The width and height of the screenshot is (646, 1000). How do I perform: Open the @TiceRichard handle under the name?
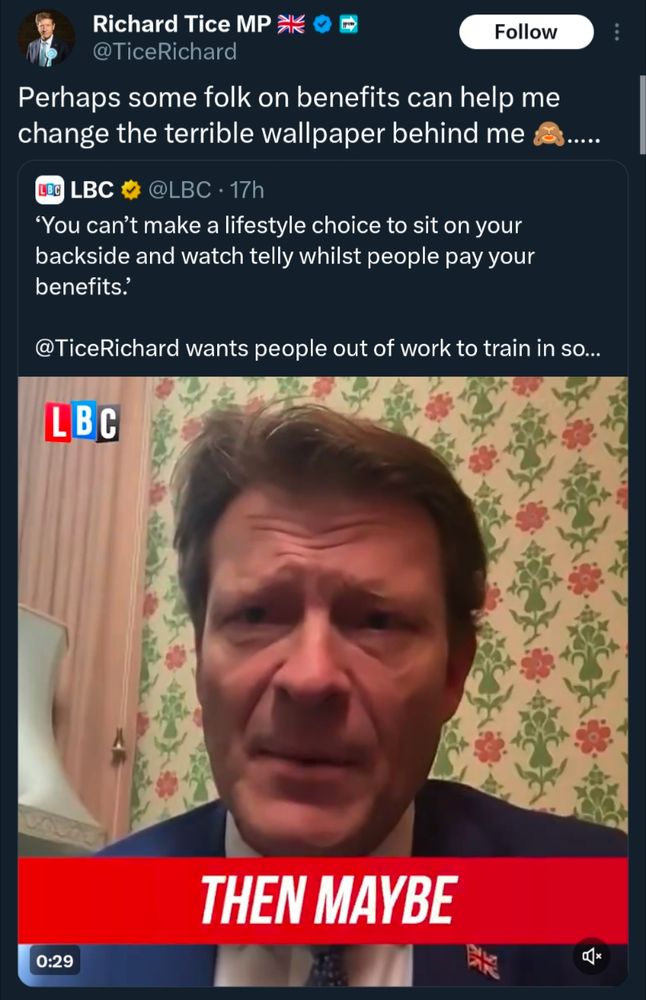click(x=165, y=52)
